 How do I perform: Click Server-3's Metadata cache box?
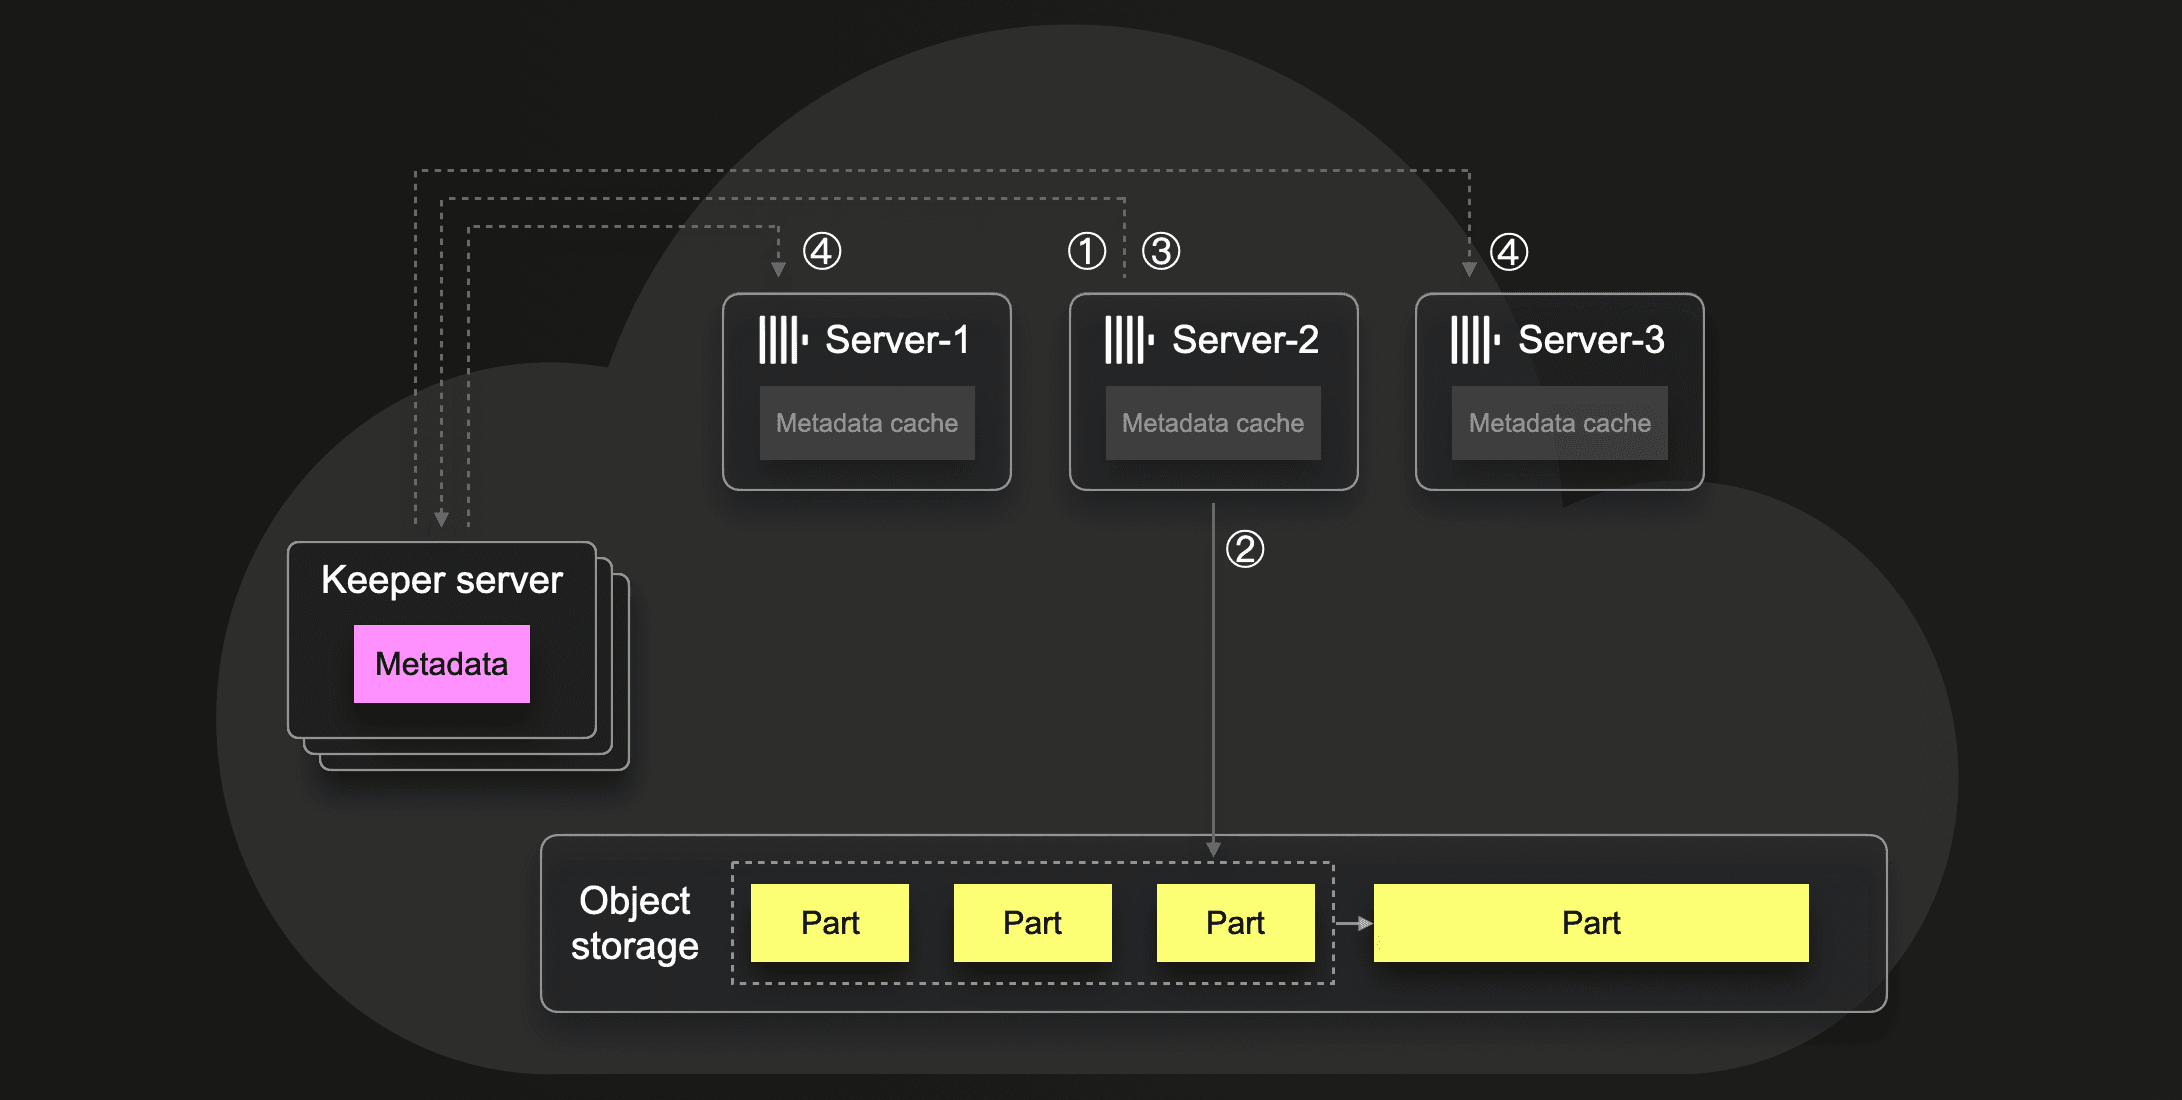click(1559, 423)
